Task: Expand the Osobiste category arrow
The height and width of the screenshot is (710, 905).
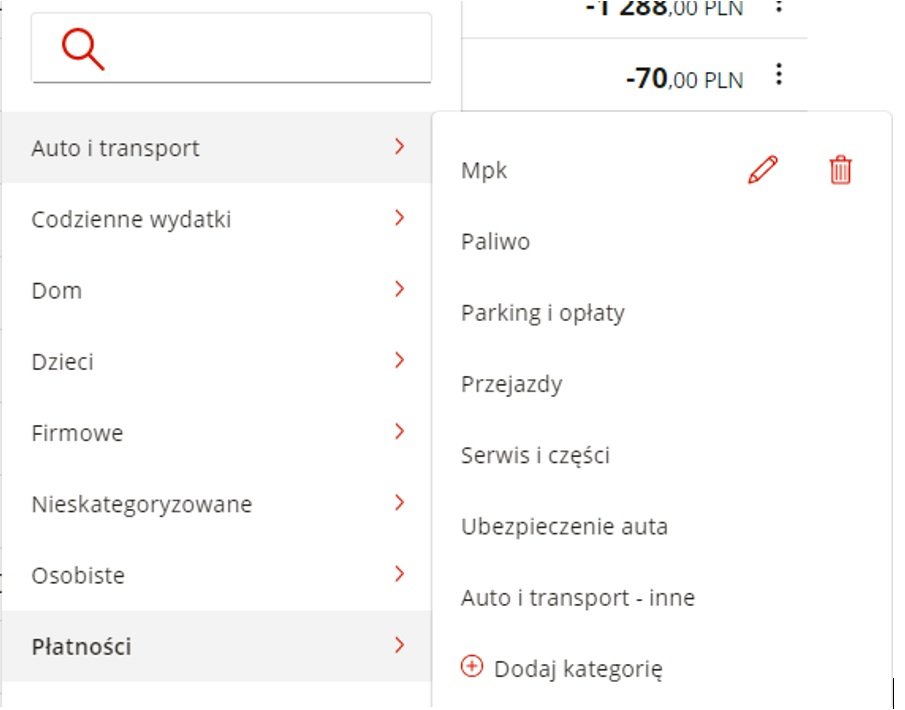Action: [399, 574]
